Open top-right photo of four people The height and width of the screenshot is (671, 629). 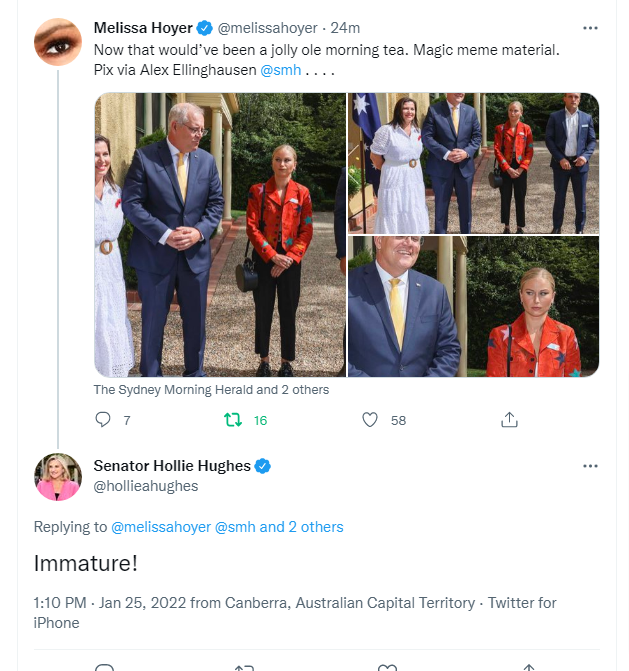point(473,163)
